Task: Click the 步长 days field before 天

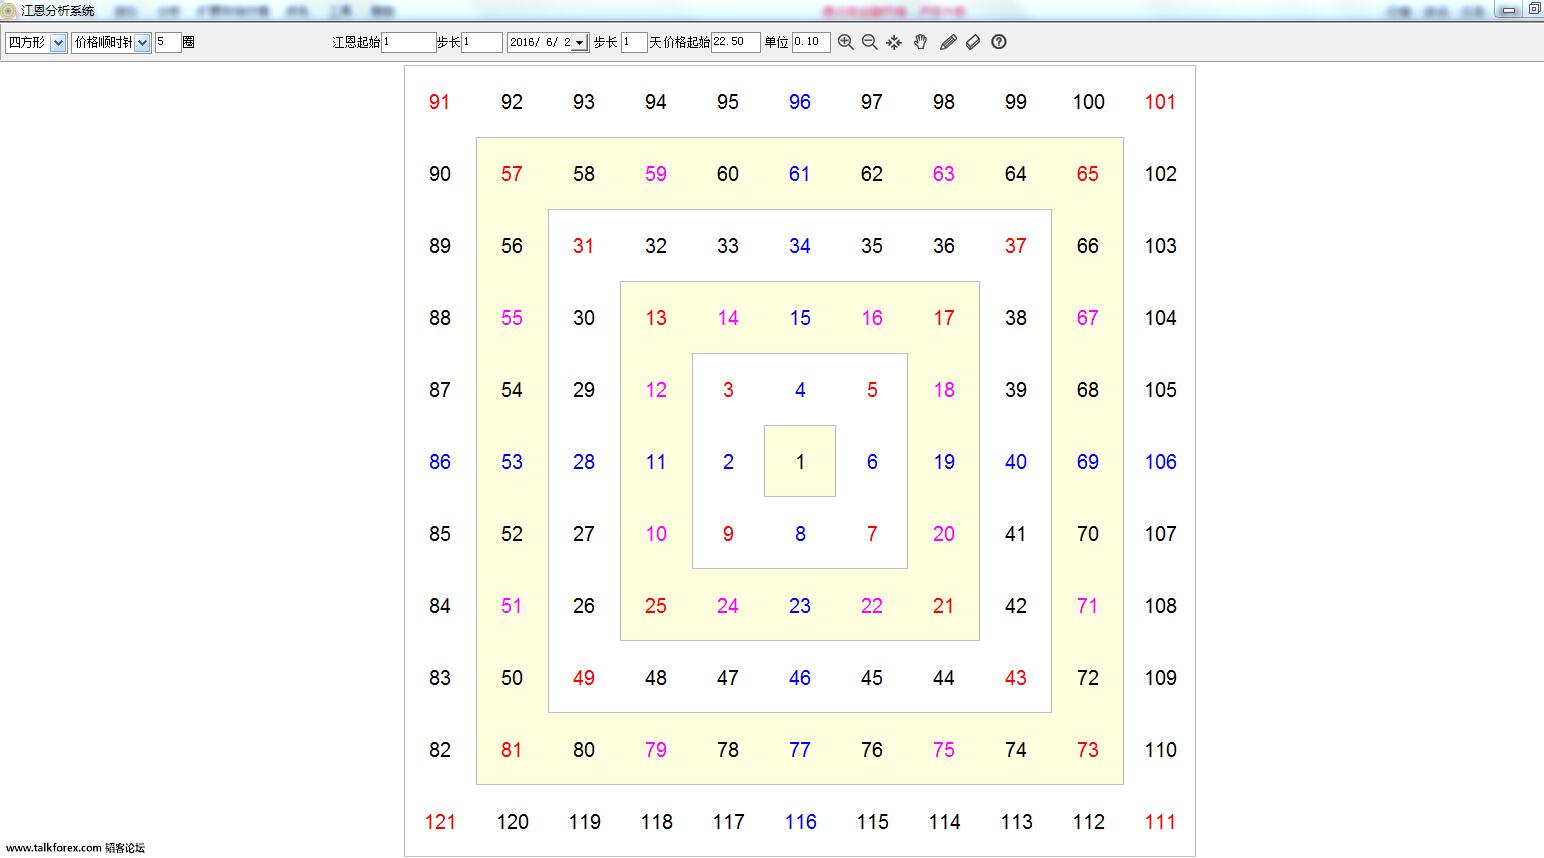Action: click(634, 43)
